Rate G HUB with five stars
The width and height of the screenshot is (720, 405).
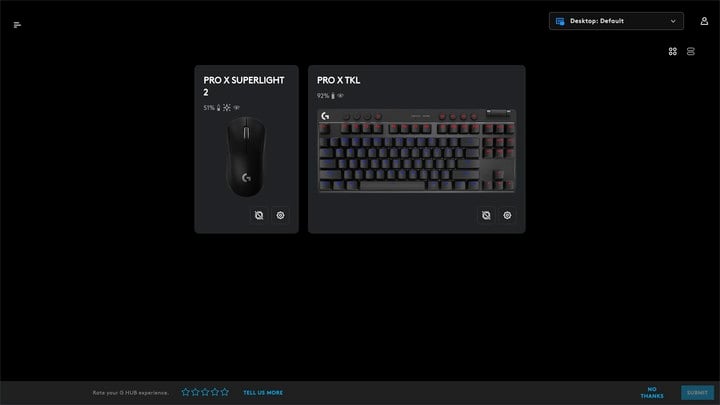point(225,392)
